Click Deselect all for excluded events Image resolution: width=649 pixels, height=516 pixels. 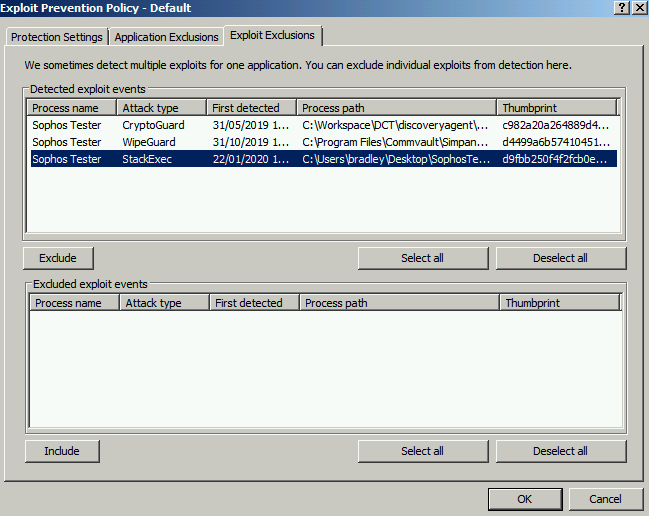pos(560,451)
